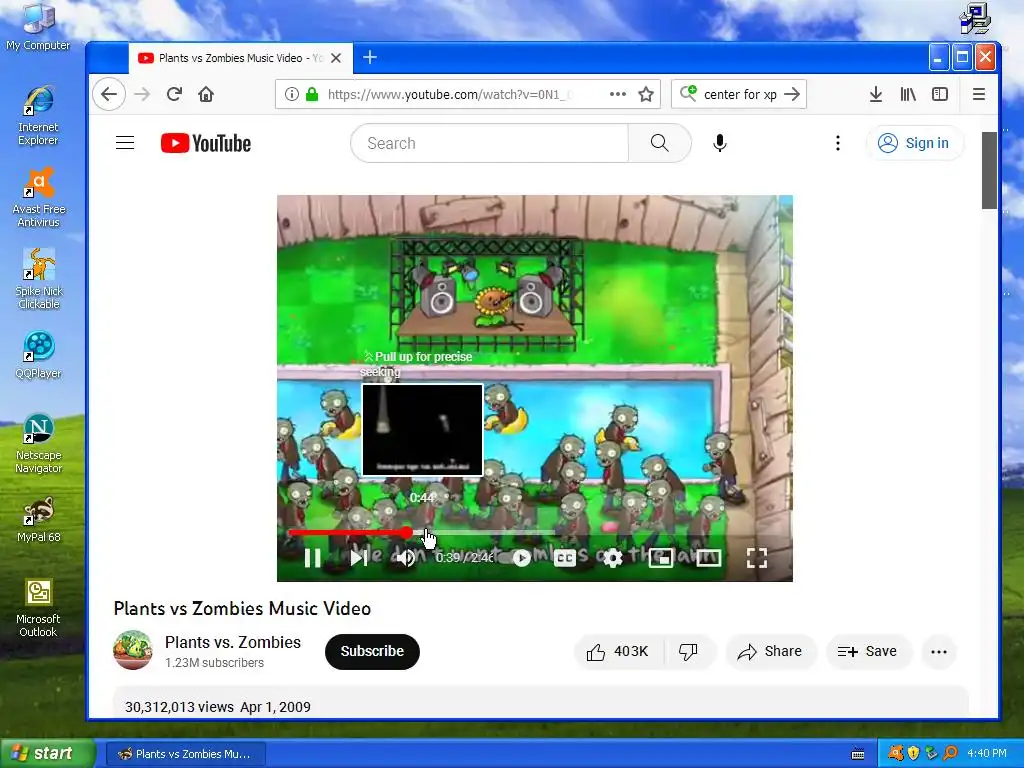1024x768 pixels.
Task: Toggle closed captions (CC) button
Action: click(565, 558)
